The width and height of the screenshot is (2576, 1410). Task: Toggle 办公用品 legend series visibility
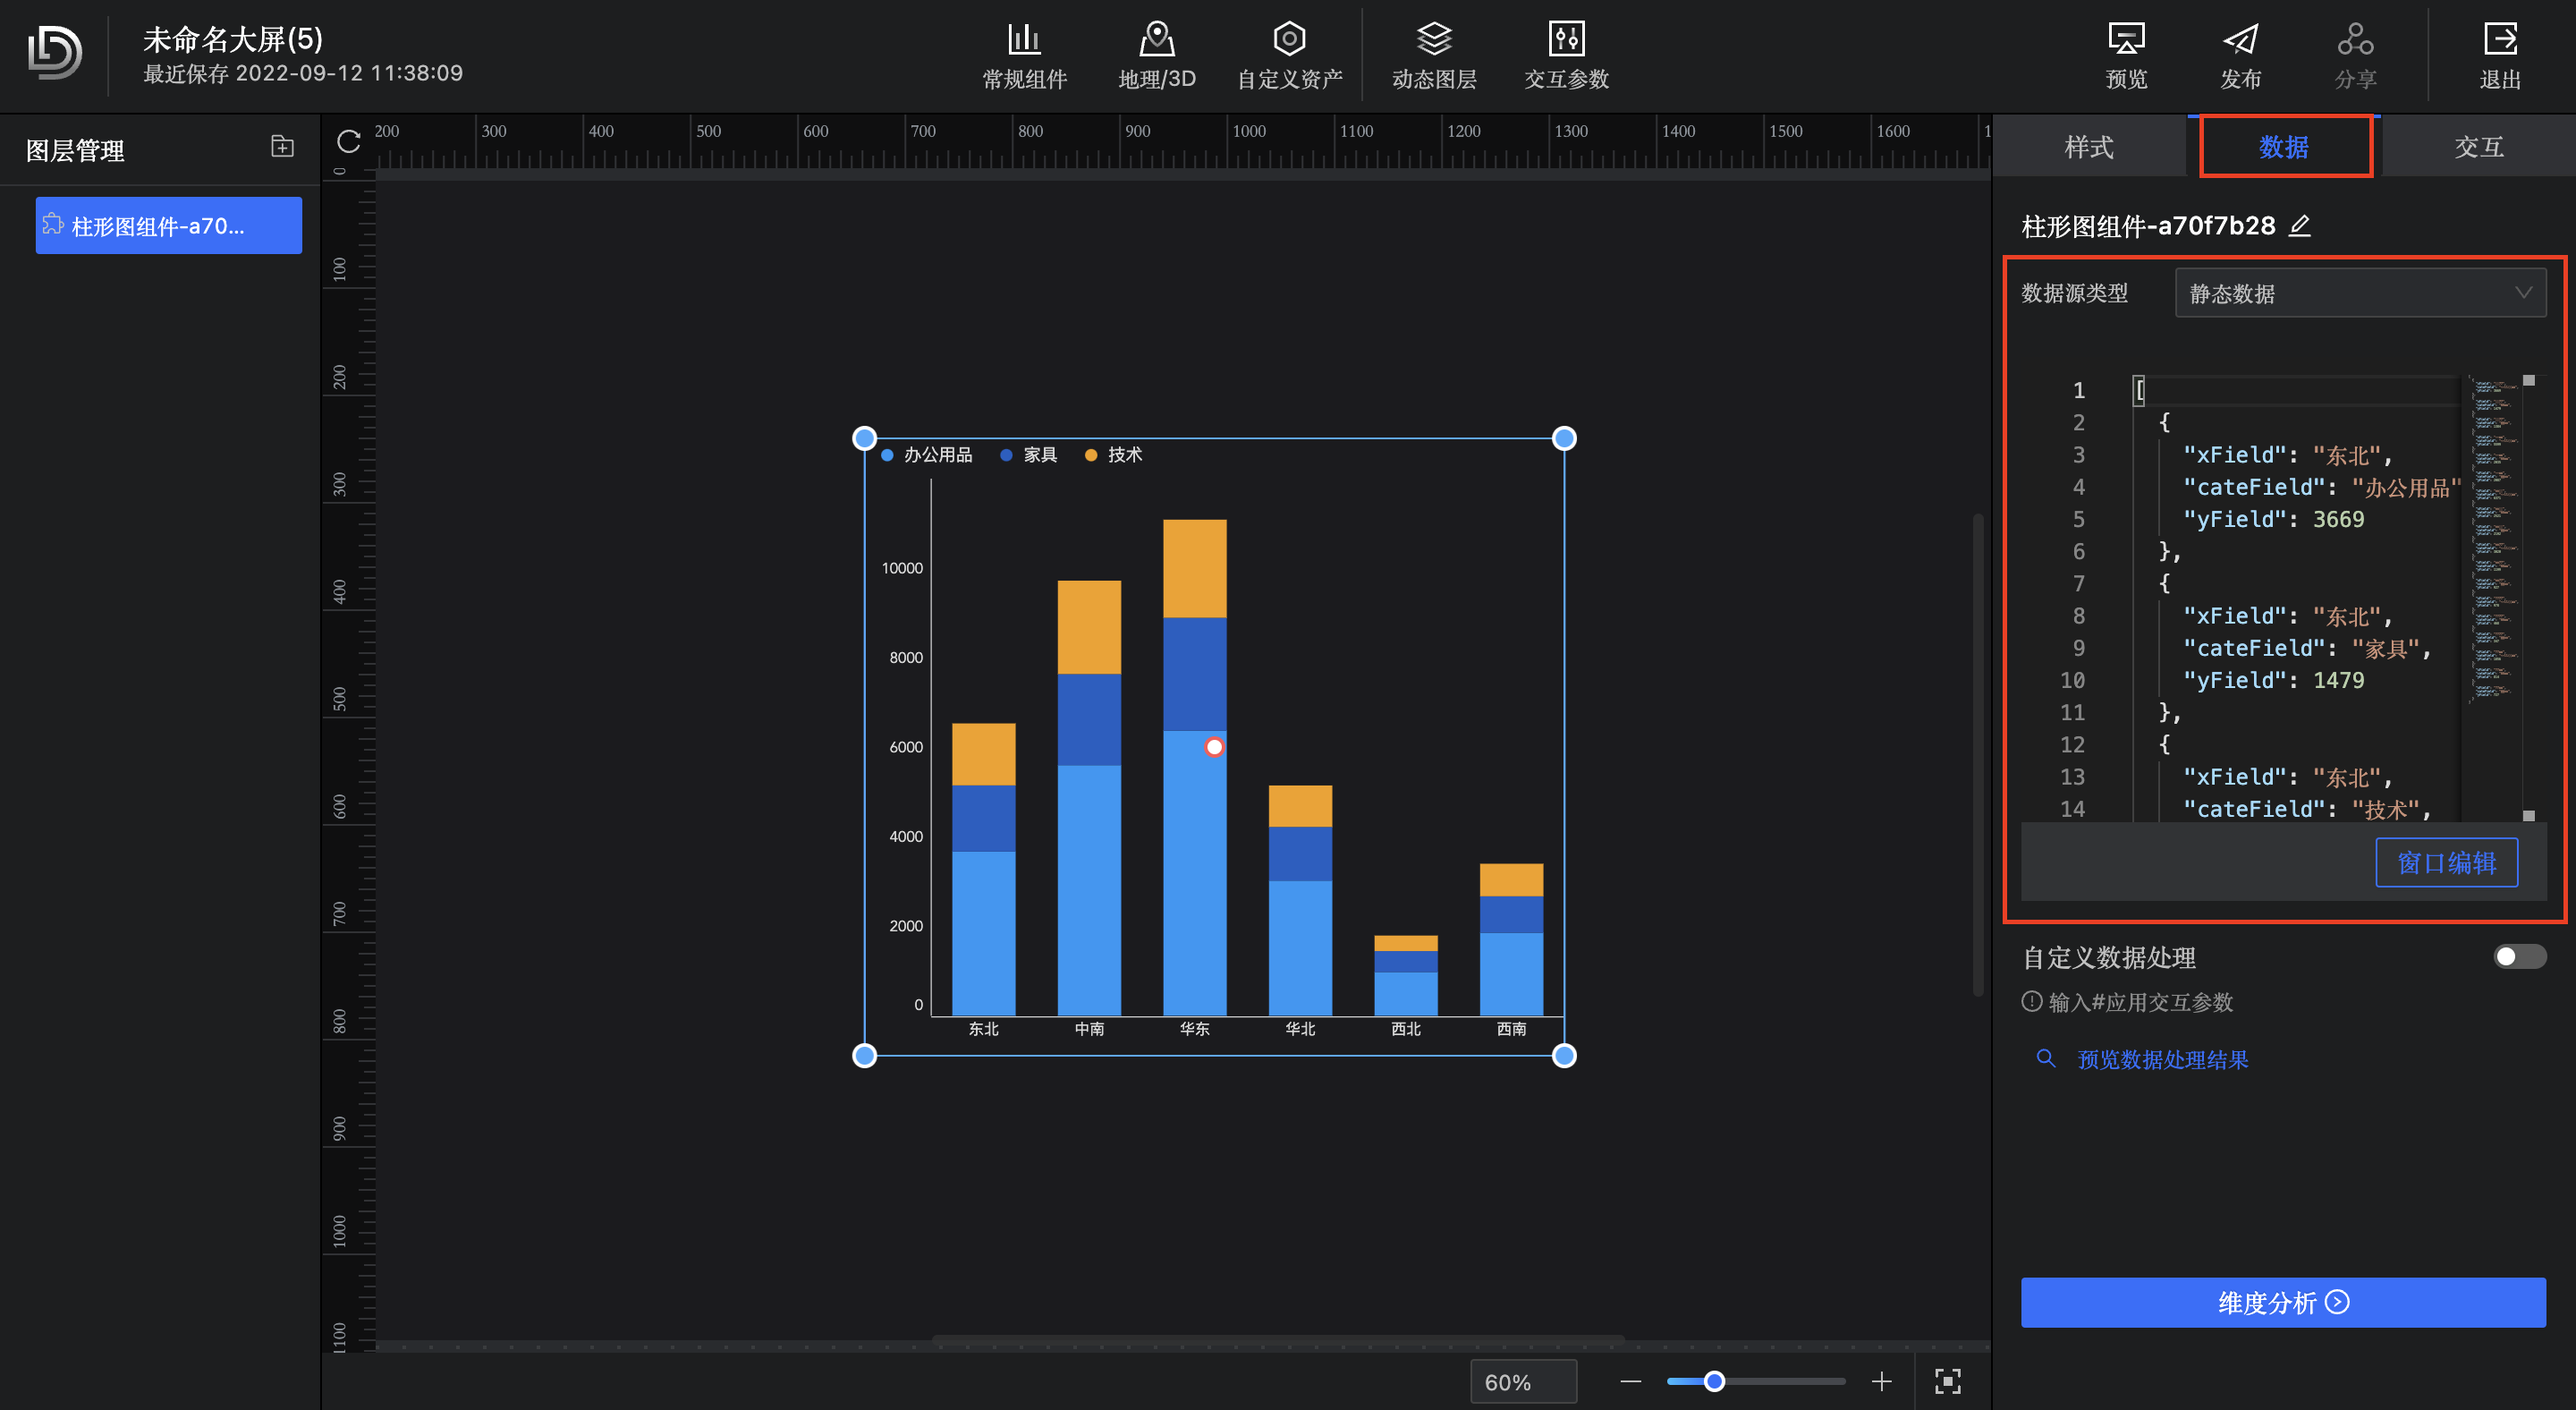(926, 455)
